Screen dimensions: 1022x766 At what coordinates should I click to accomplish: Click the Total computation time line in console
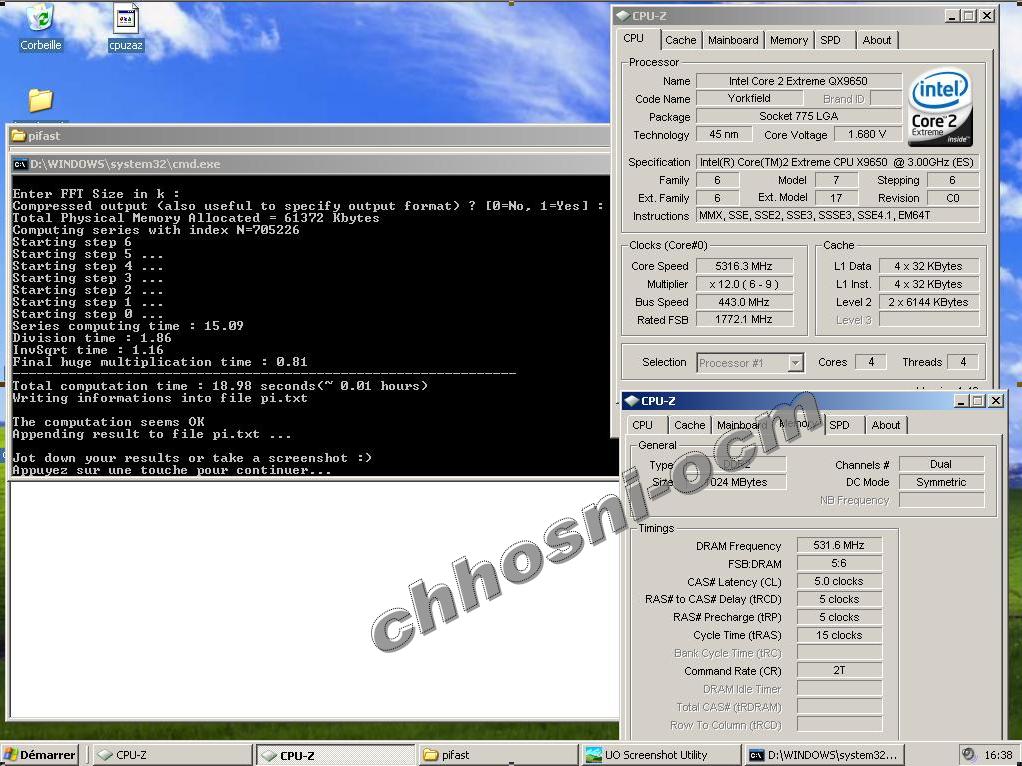pyautogui.click(x=220, y=386)
